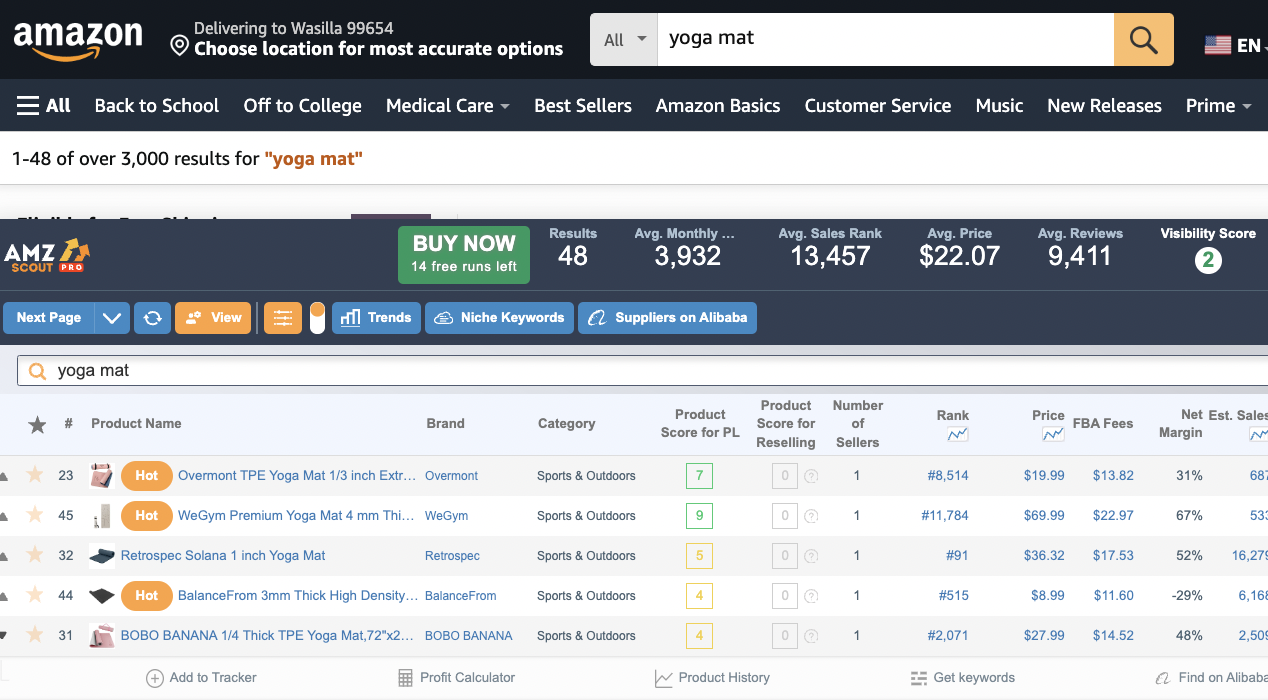The width and height of the screenshot is (1268, 700).
Task: Open New Releases nav link
Action: click(1104, 105)
